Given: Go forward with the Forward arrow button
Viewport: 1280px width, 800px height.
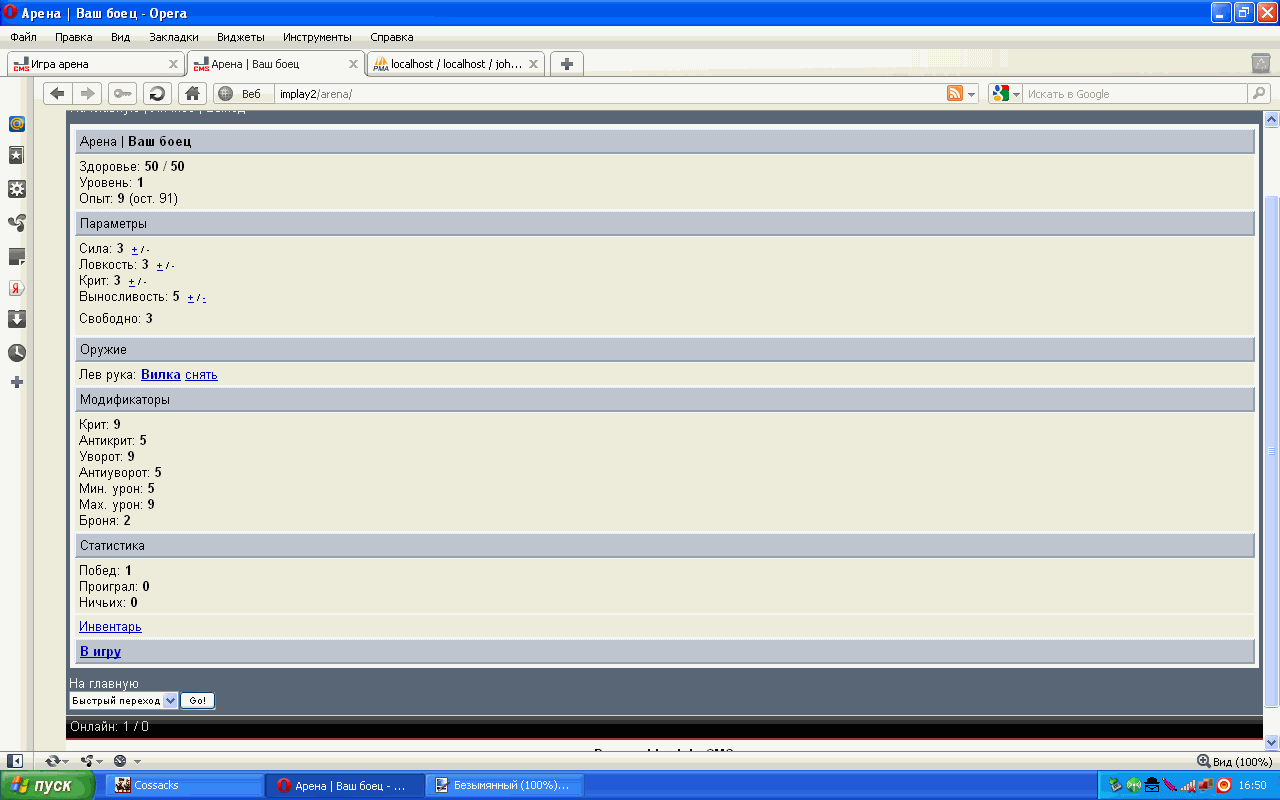Looking at the screenshot, I should tap(87, 93).
